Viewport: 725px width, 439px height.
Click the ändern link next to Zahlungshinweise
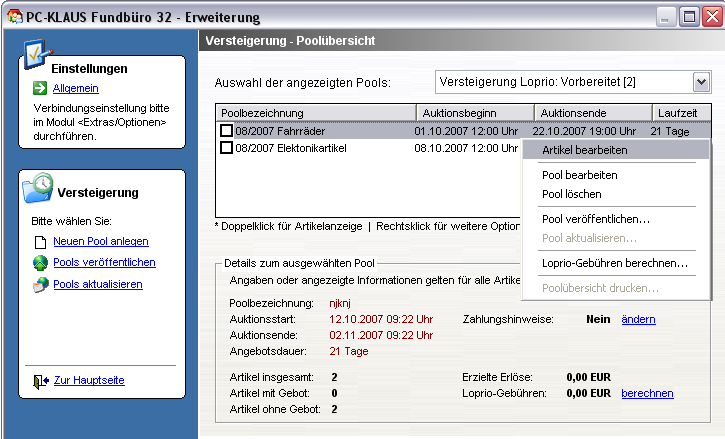coord(638,319)
